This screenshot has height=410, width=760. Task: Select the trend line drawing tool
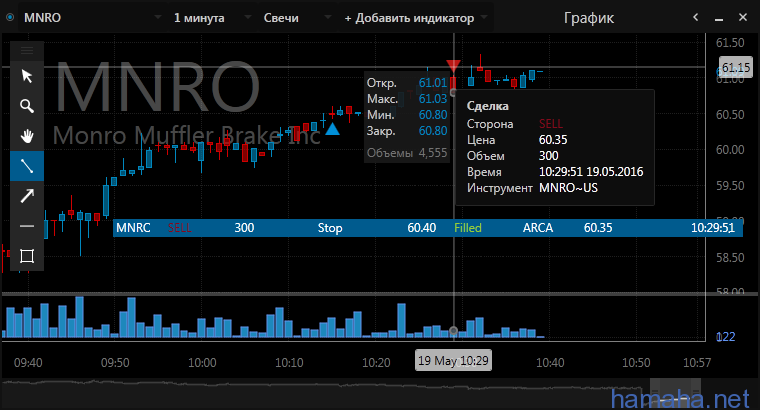[27, 166]
